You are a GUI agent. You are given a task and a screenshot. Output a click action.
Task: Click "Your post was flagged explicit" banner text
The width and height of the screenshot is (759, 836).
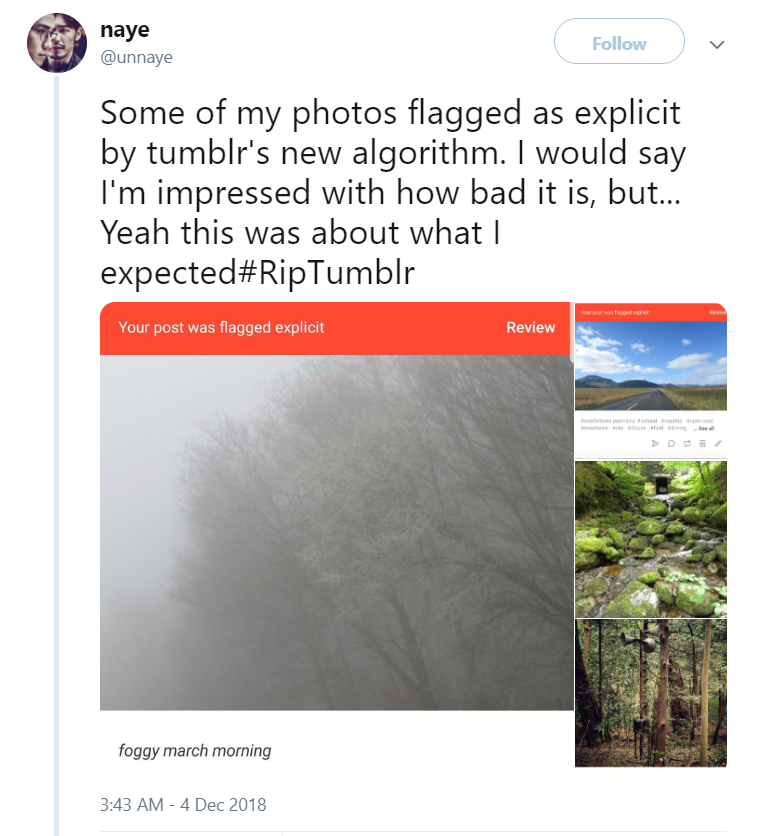tap(221, 328)
